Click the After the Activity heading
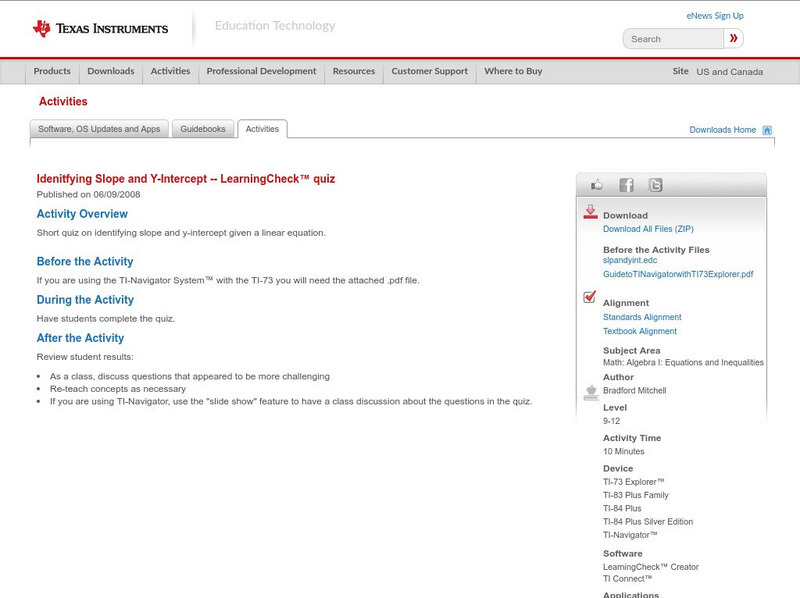Viewport: 800px width, 598px height. pyautogui.click(x=80, y=338)
